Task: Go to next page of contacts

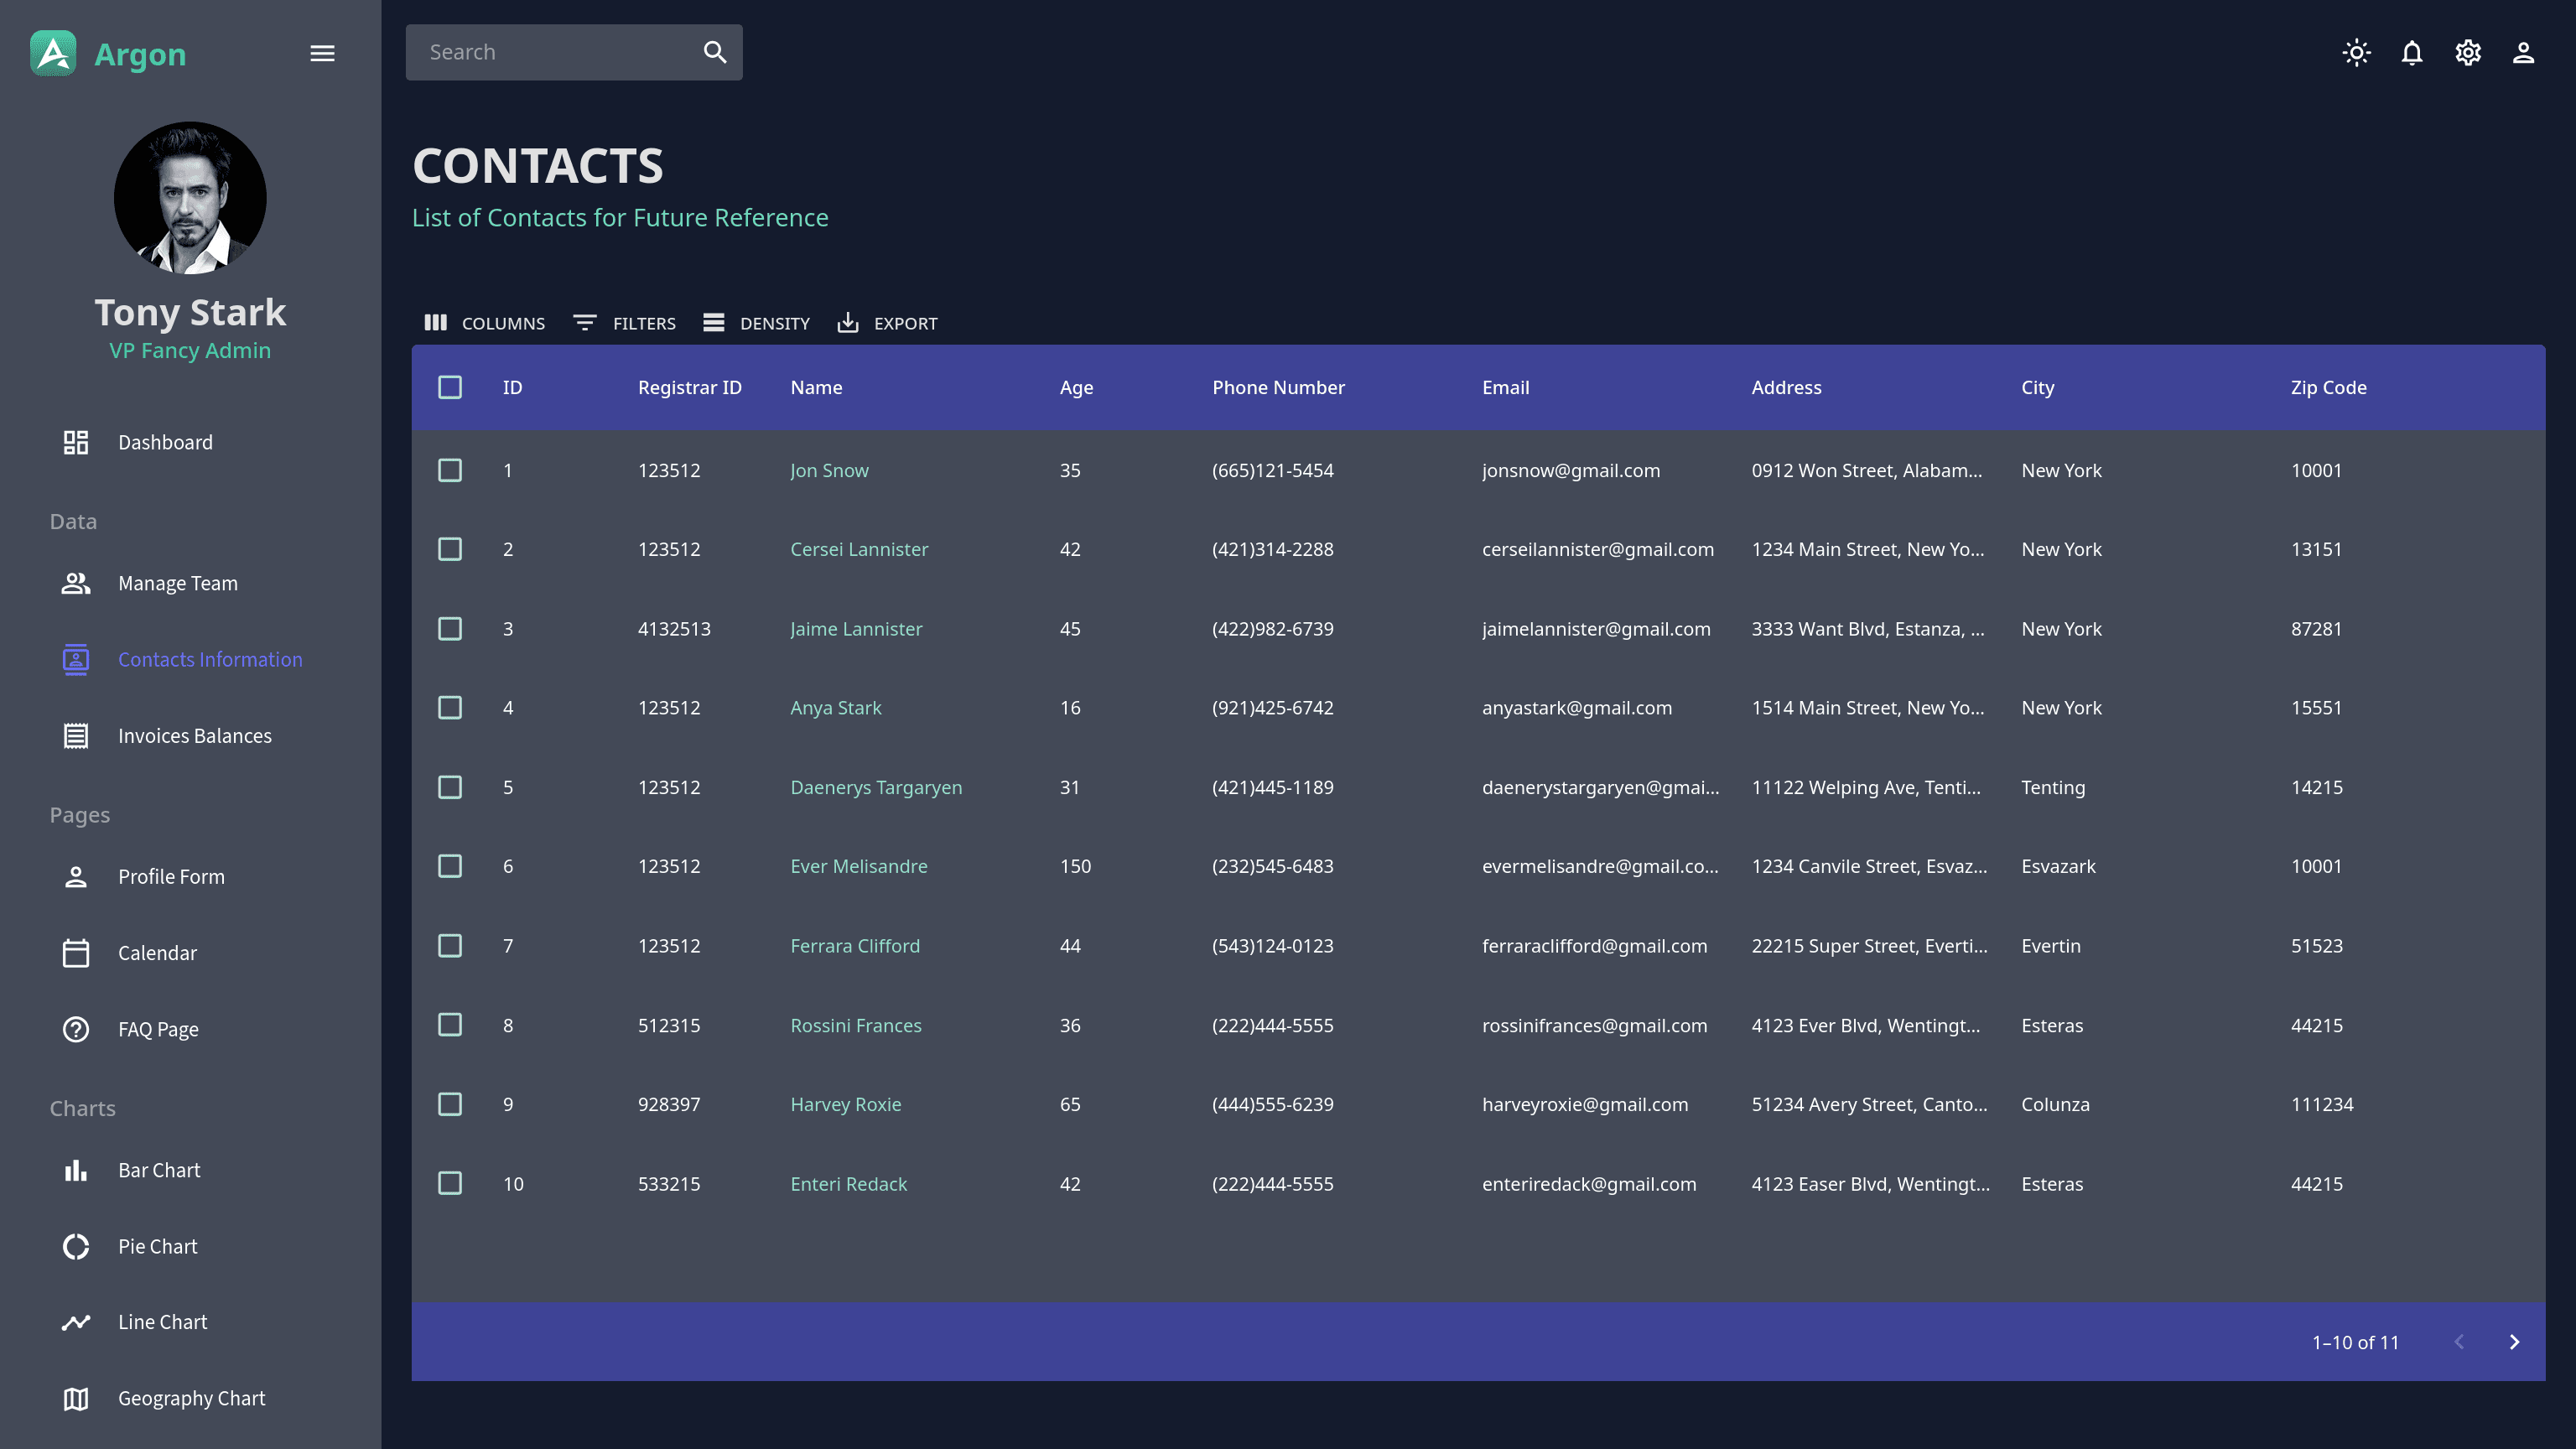Action: pyautogui.click(x=2514, y=1342)
